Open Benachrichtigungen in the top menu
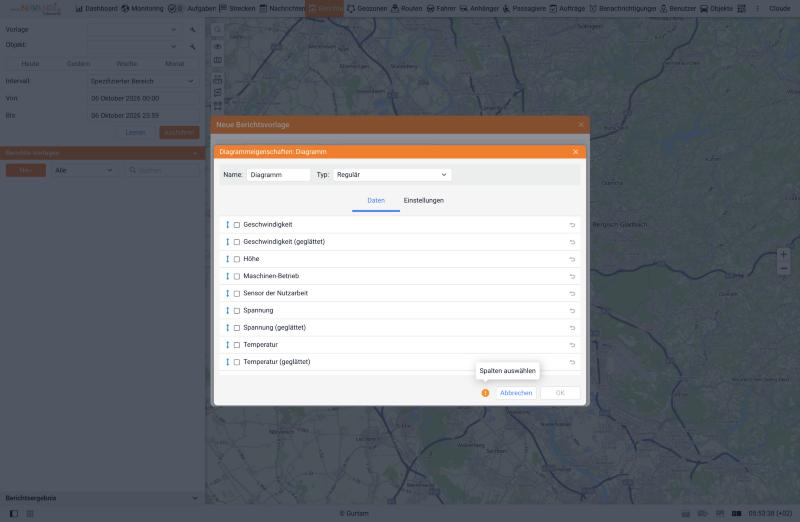Screen dimensions: 800x522 click(x=622, y=9)
